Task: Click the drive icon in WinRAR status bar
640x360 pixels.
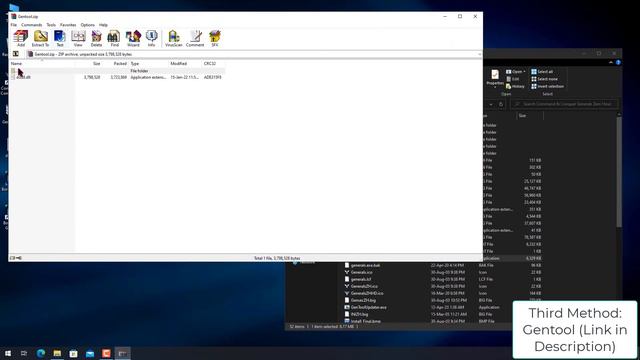Action: tap(12, 258)
